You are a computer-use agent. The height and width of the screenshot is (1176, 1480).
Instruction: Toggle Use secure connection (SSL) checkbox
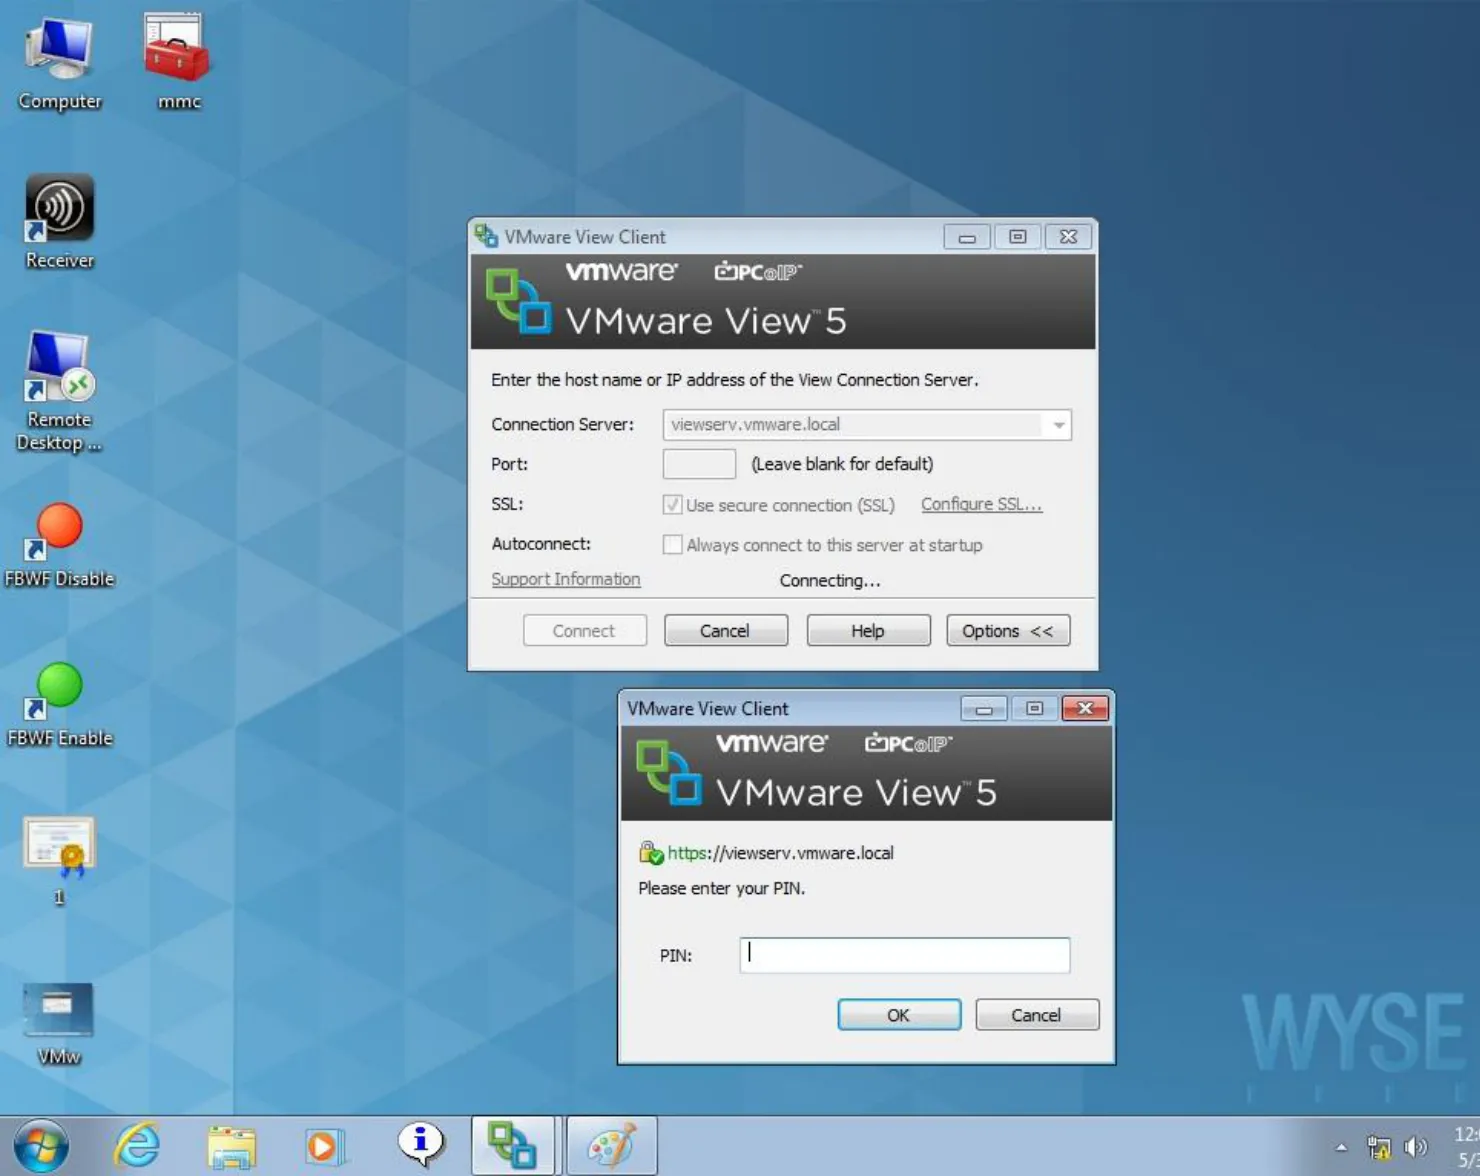click(x=672, y=505)
